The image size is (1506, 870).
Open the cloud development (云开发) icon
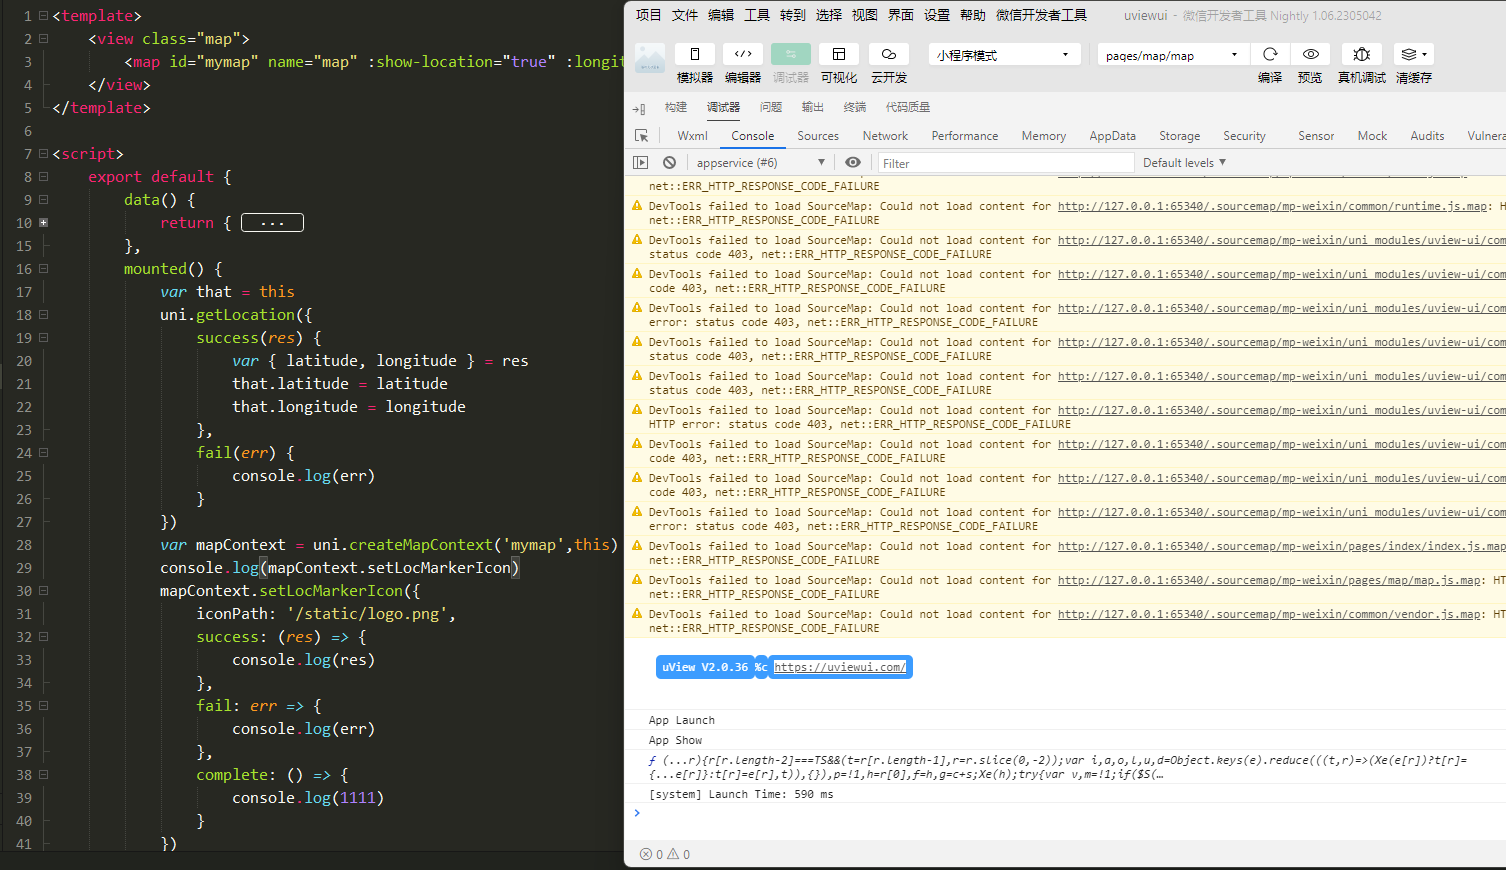tap(889, 54)
